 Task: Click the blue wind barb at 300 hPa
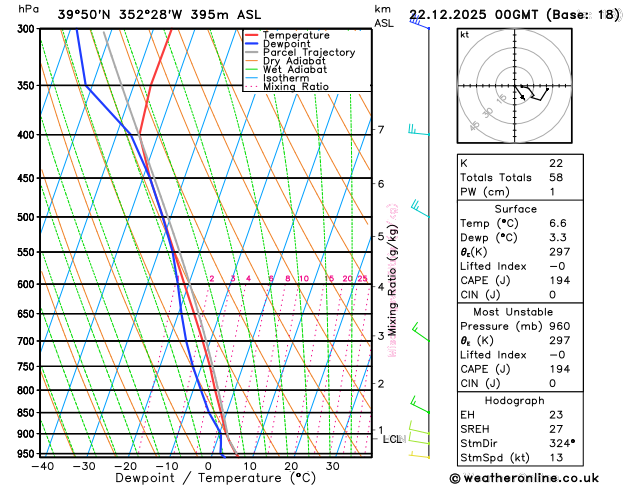tap(419, 21)
